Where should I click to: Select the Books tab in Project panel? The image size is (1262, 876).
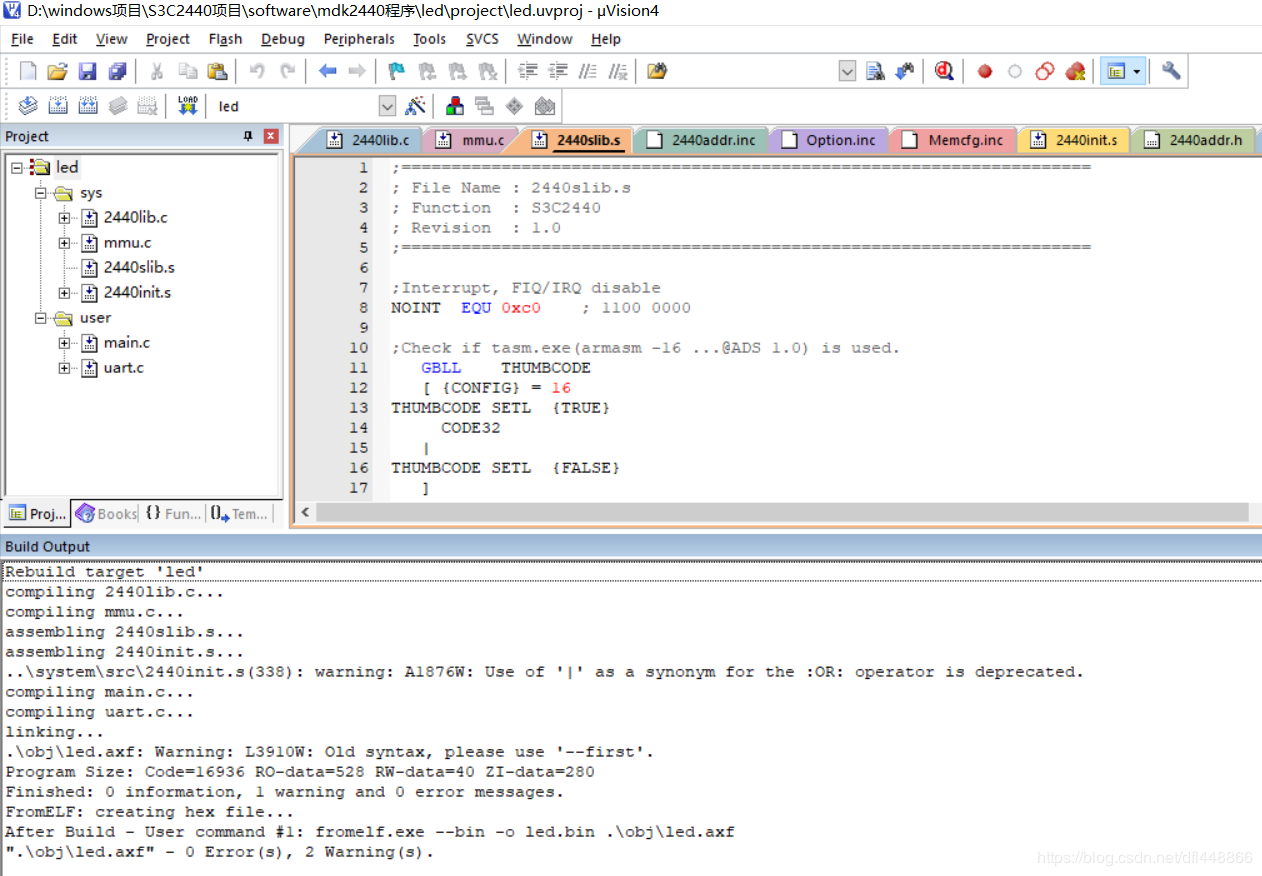point(106,514)
